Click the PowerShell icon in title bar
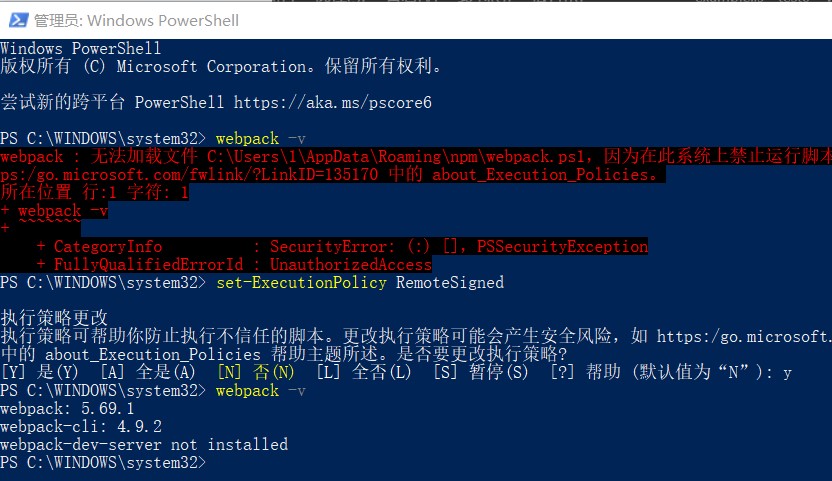Screen dimensions: 832x481 (19, 20)
